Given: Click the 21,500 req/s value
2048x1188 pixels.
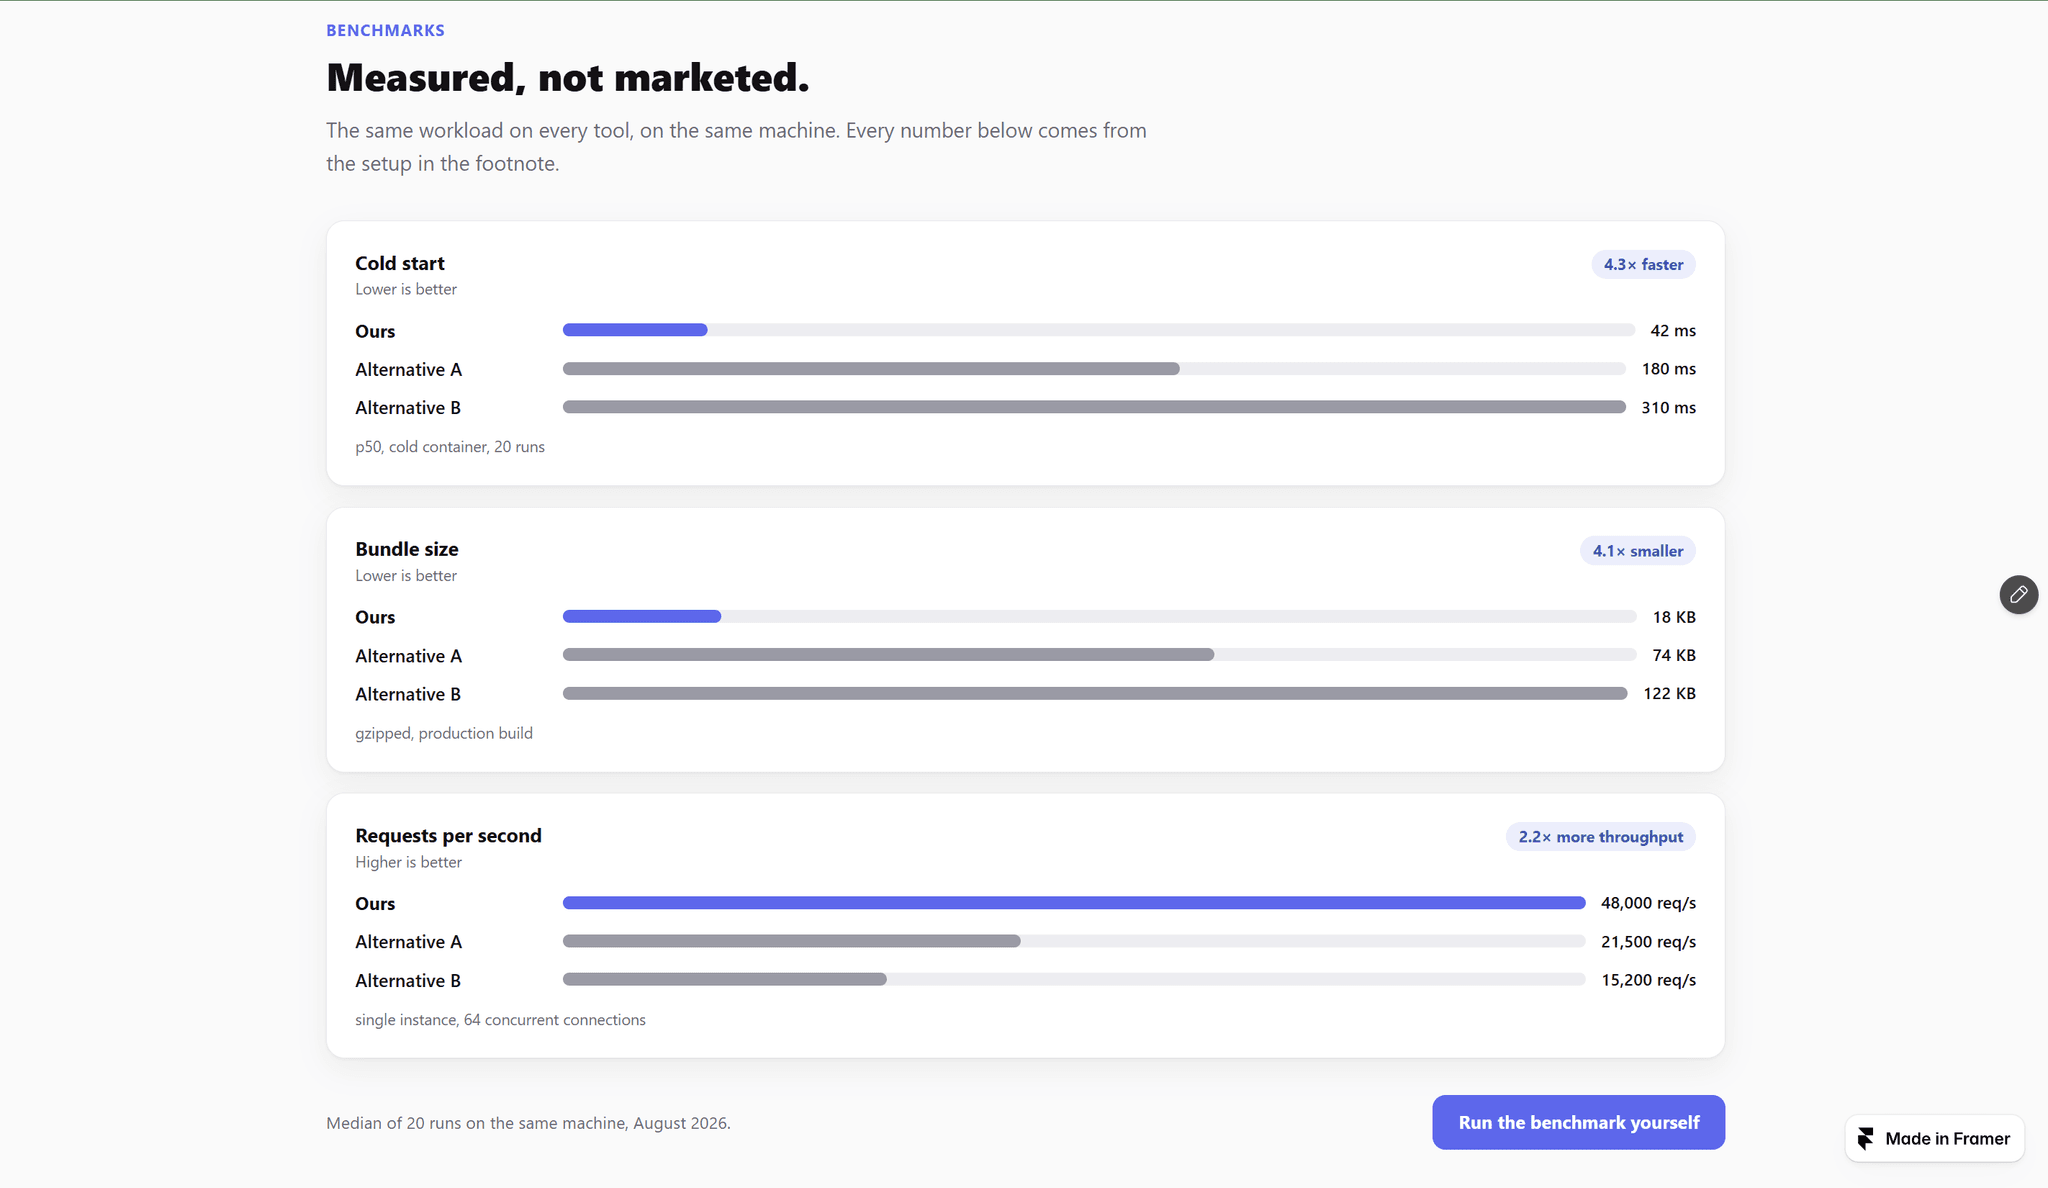Looking at the screenshot, I should coord(1648,942).
